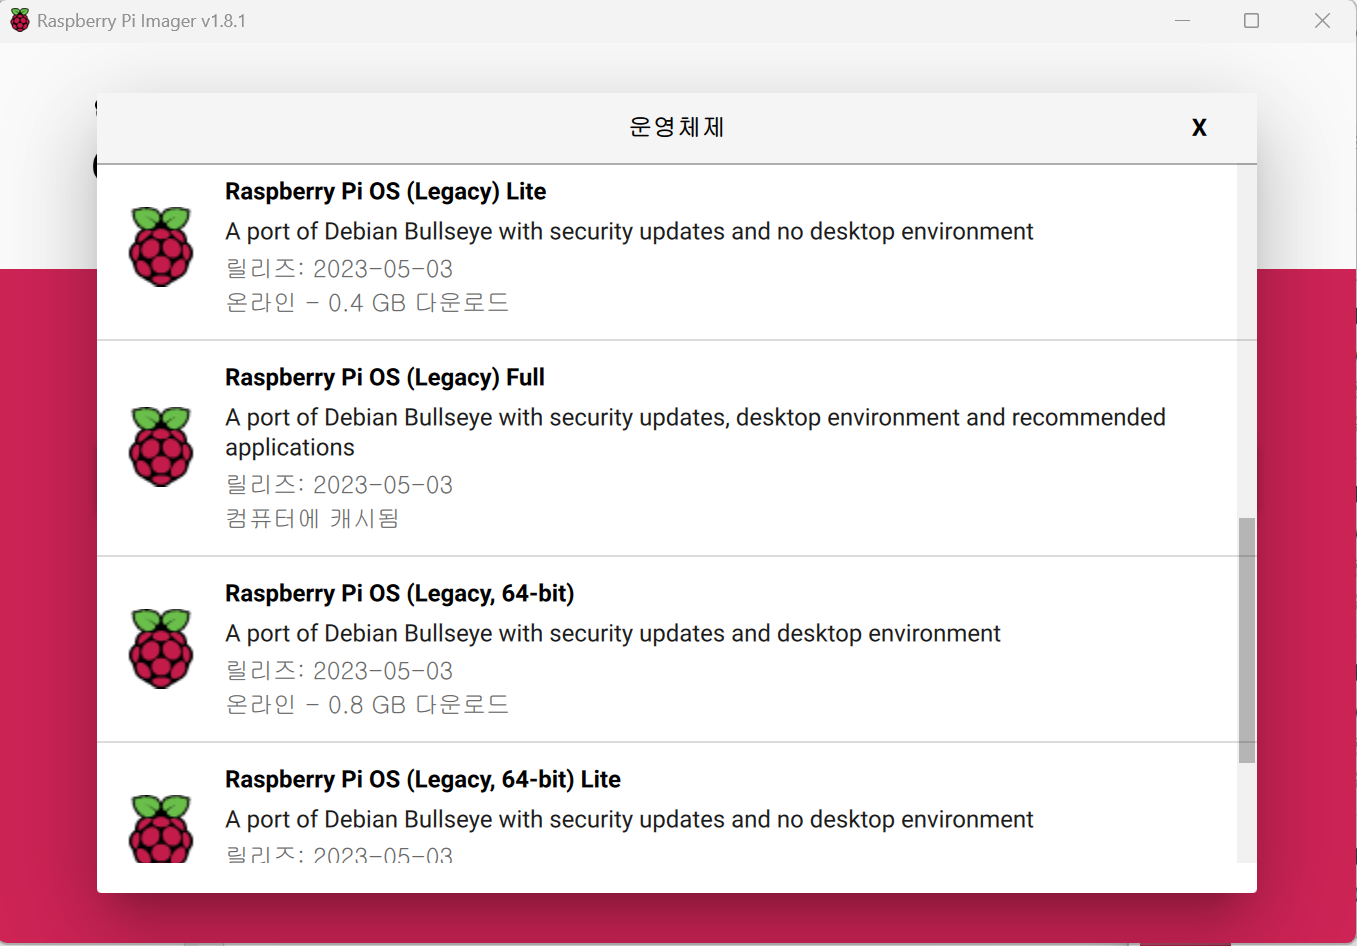Click '릴리즈: 2023-05-03' under Legacy Full
This screenshot has height=946, width=1357.
(339, 484)
